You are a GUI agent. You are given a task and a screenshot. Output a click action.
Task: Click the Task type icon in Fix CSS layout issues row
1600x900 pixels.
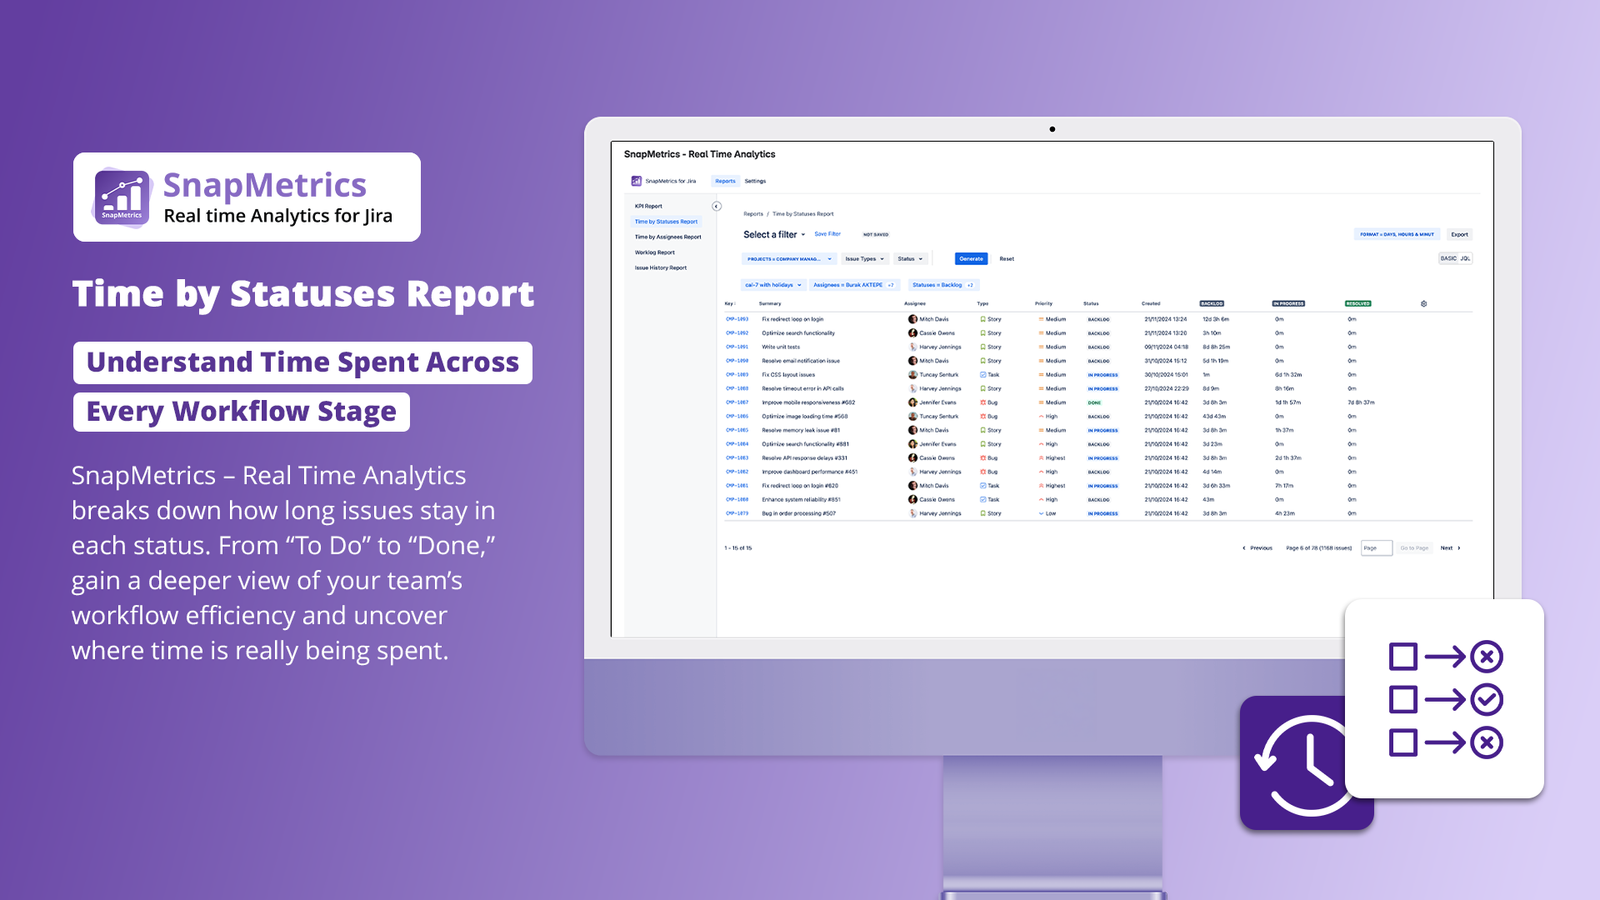(x=983, y=375)
